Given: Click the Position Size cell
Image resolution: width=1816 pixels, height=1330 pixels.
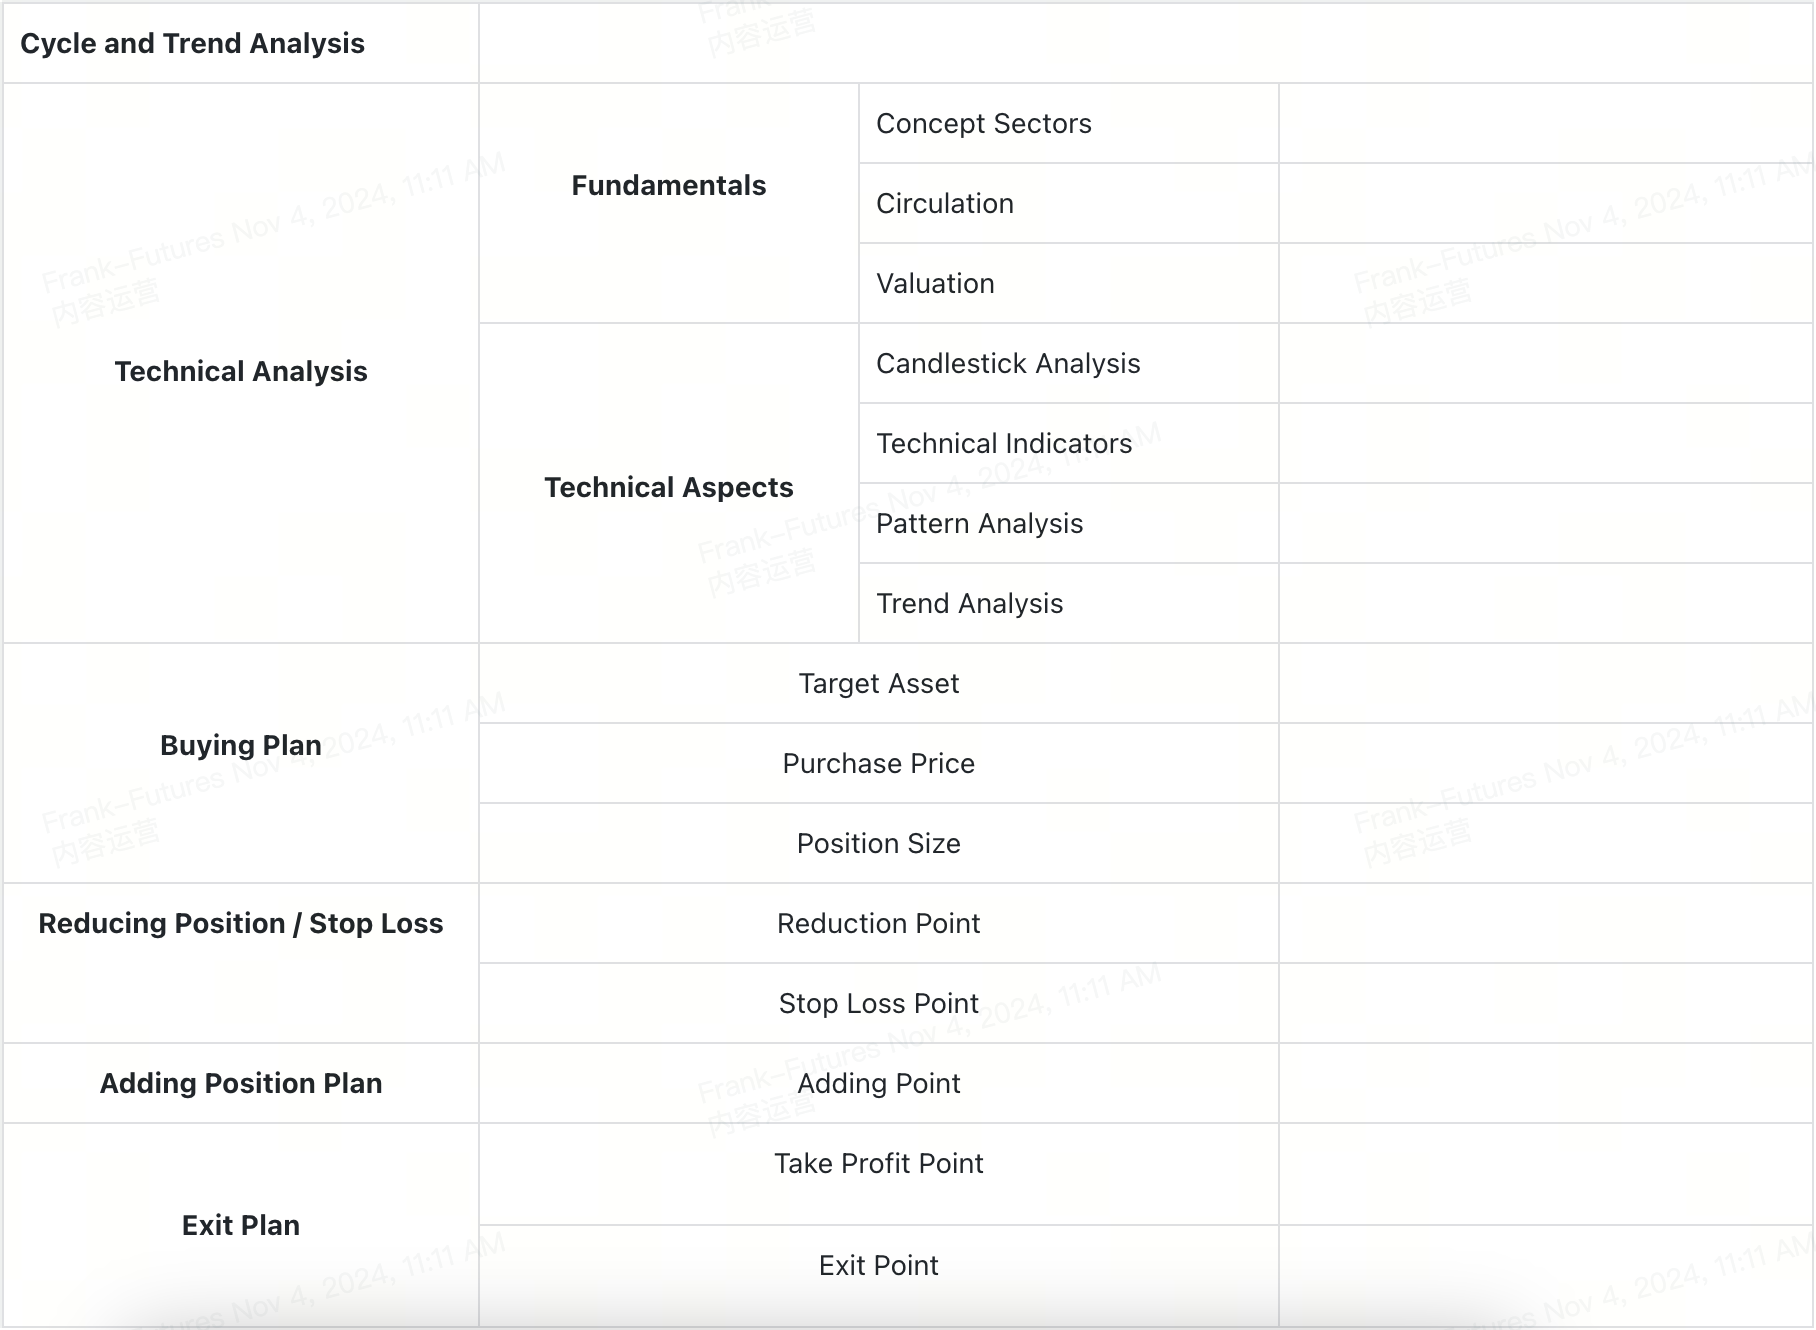Looking at the screenshot, I should coord(878,844).
